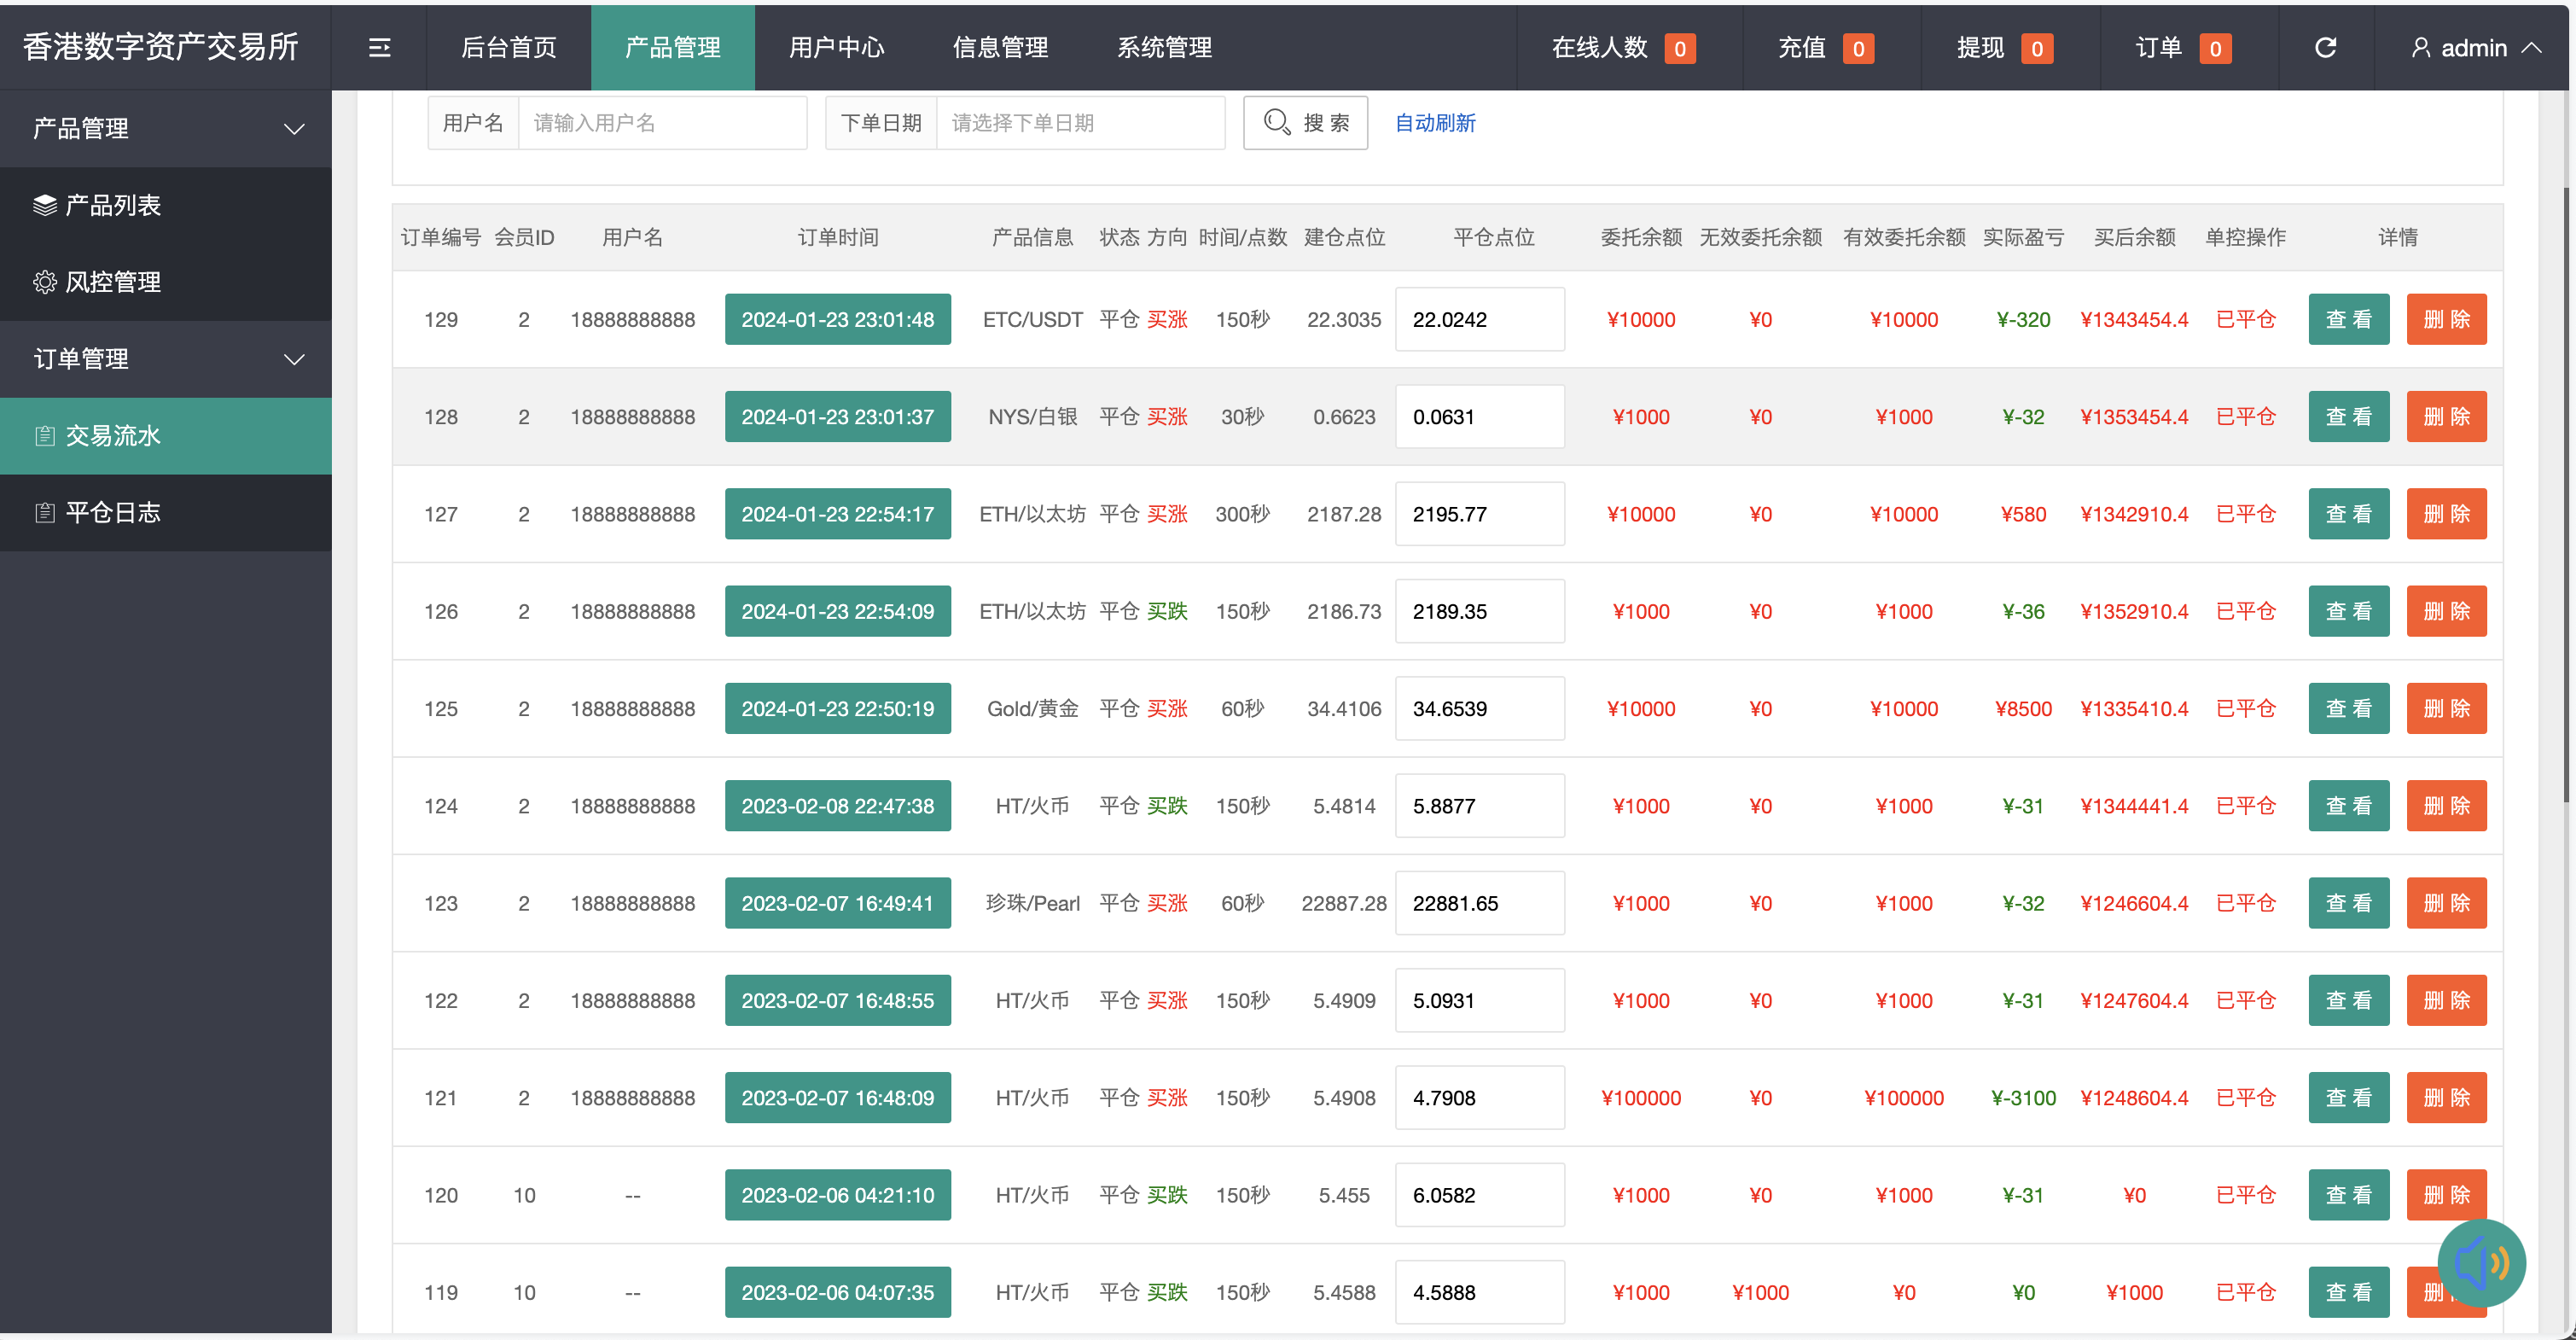Toggle 已平仓 status for order 129
The height and width of the screenshot is (1340, 2576).
click(2246, 319)
